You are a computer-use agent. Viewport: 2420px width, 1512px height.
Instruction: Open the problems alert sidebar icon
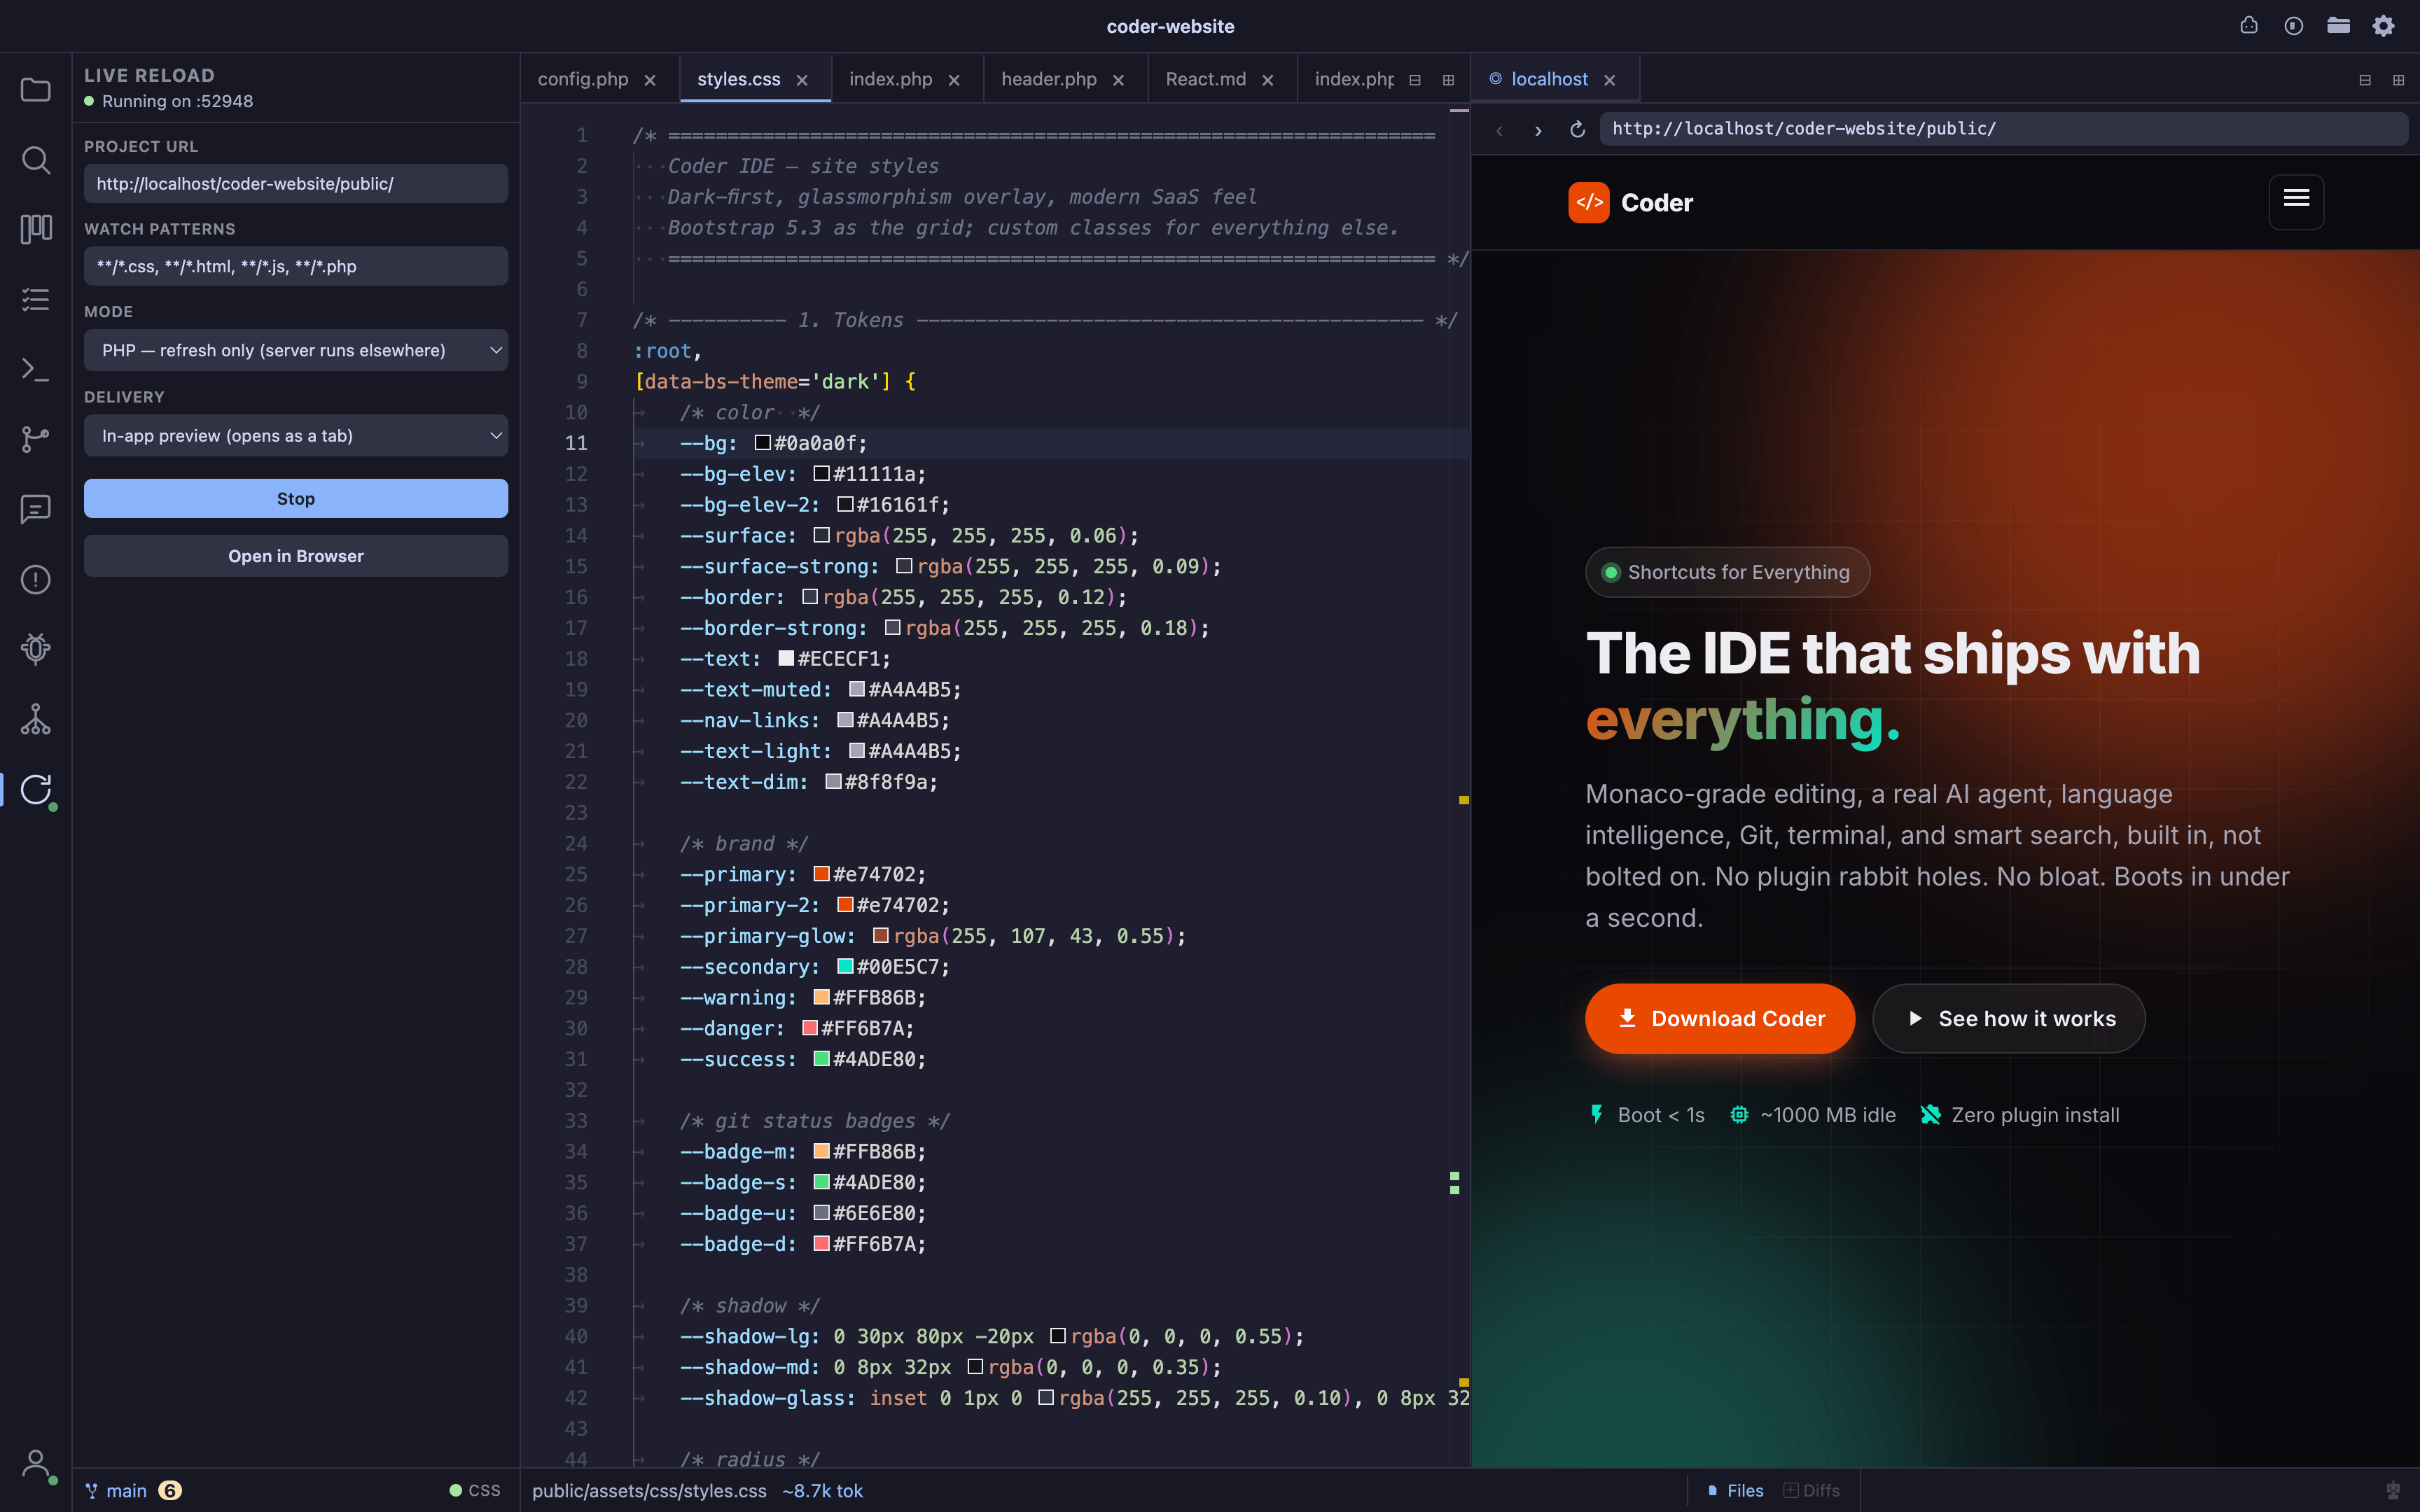[36, 579]
